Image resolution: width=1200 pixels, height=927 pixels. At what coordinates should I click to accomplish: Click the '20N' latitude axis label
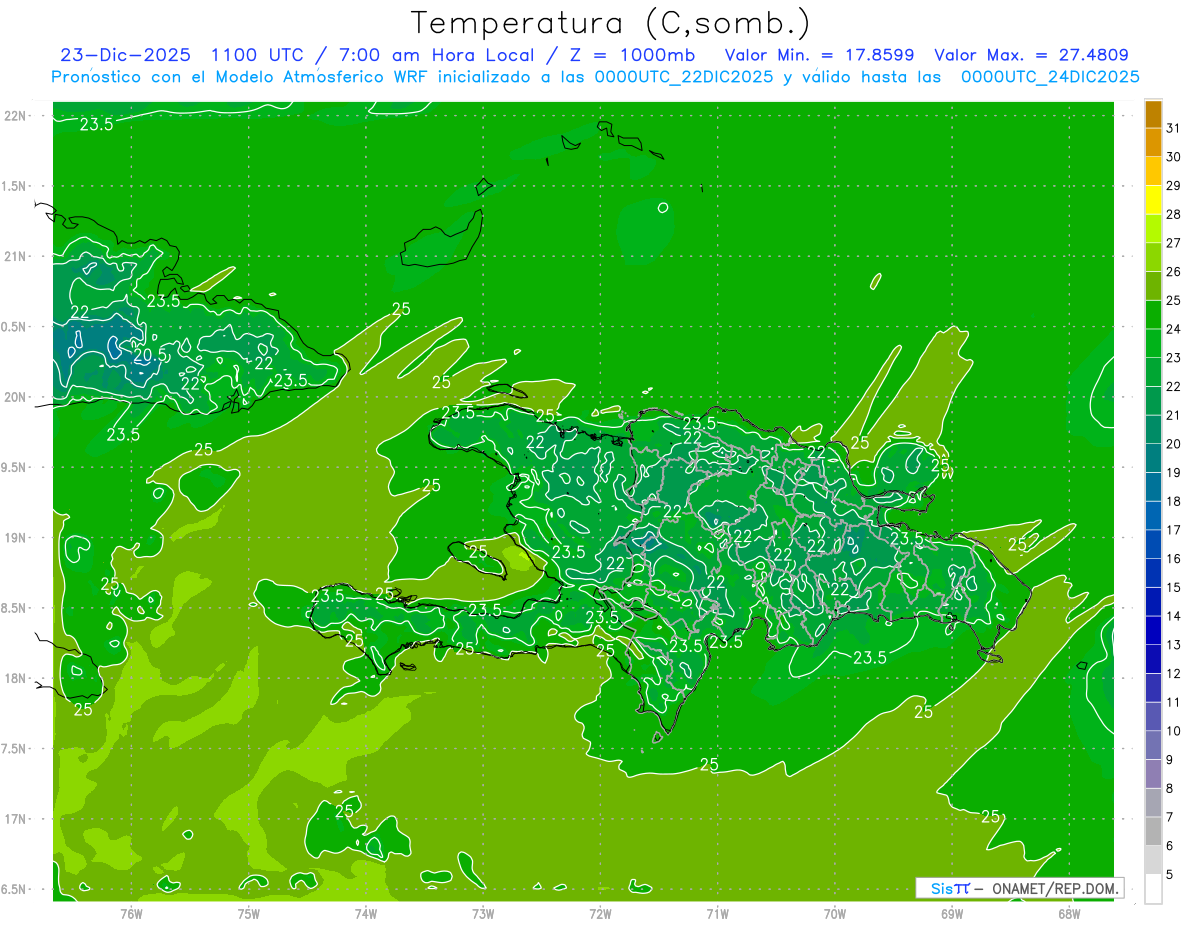coord(15,397)
